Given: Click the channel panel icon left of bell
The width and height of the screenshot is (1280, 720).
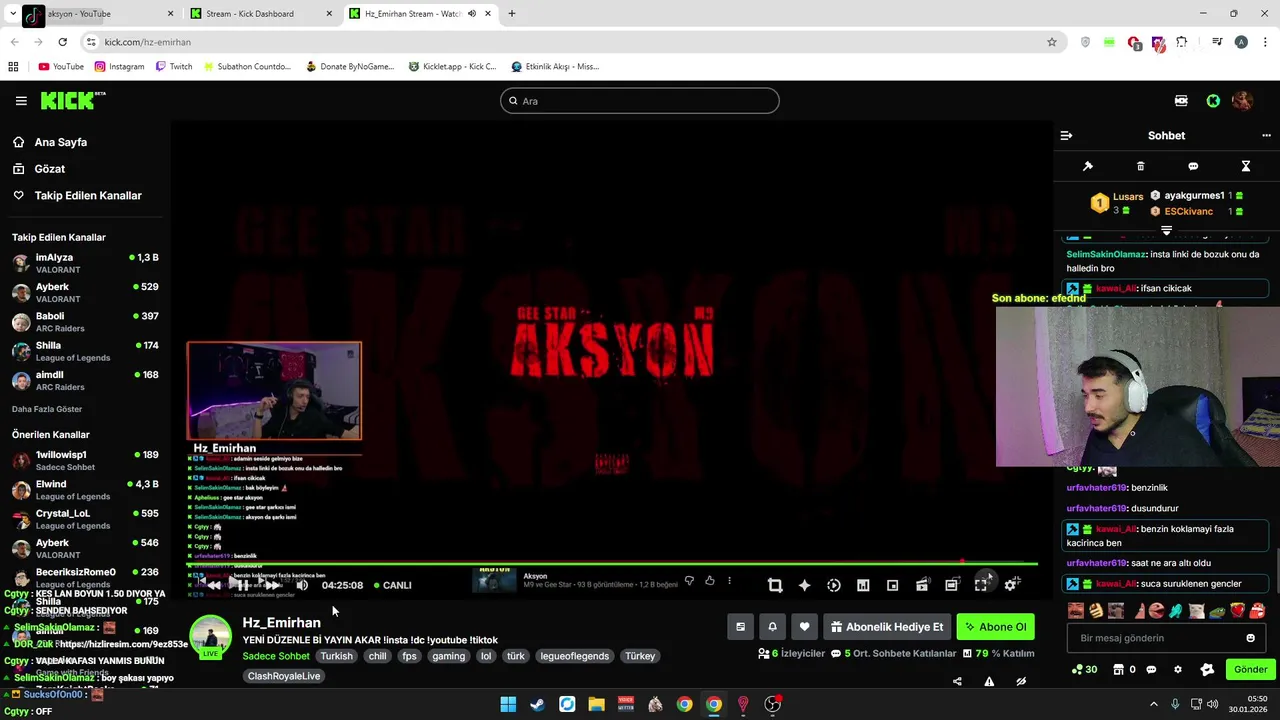Looking at the screenshot, I should 740,627.
